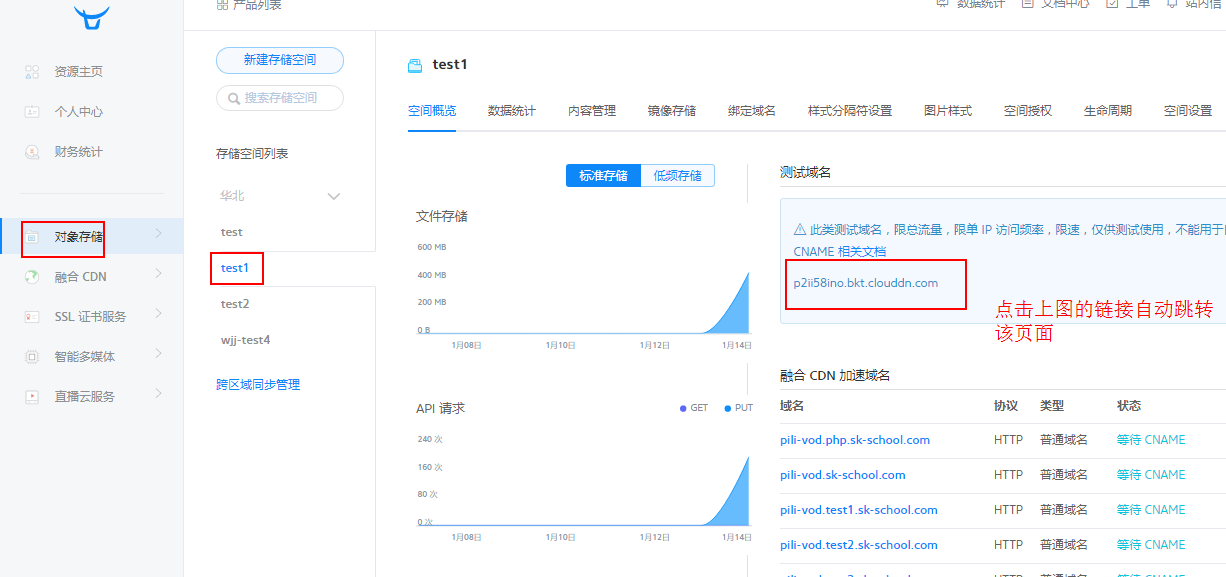Click the 融合 CDN sidebar icon
The height and width of the screenshot is (577, 1226).
coord(32,277)
